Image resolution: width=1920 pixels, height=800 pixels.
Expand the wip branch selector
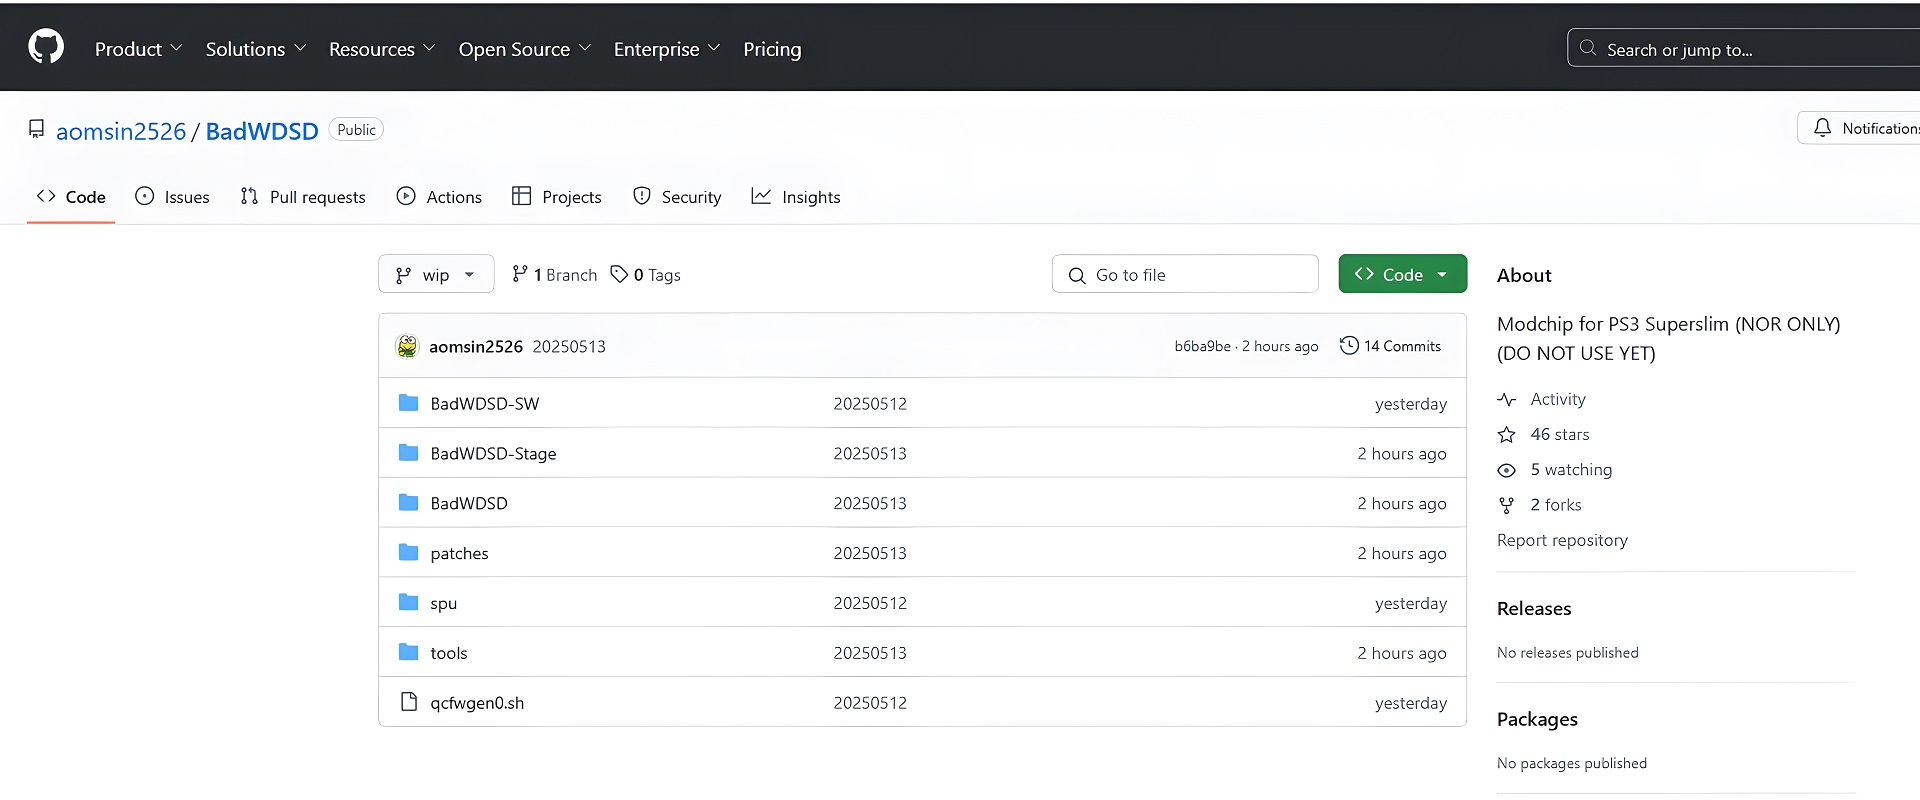pos(436,274)
